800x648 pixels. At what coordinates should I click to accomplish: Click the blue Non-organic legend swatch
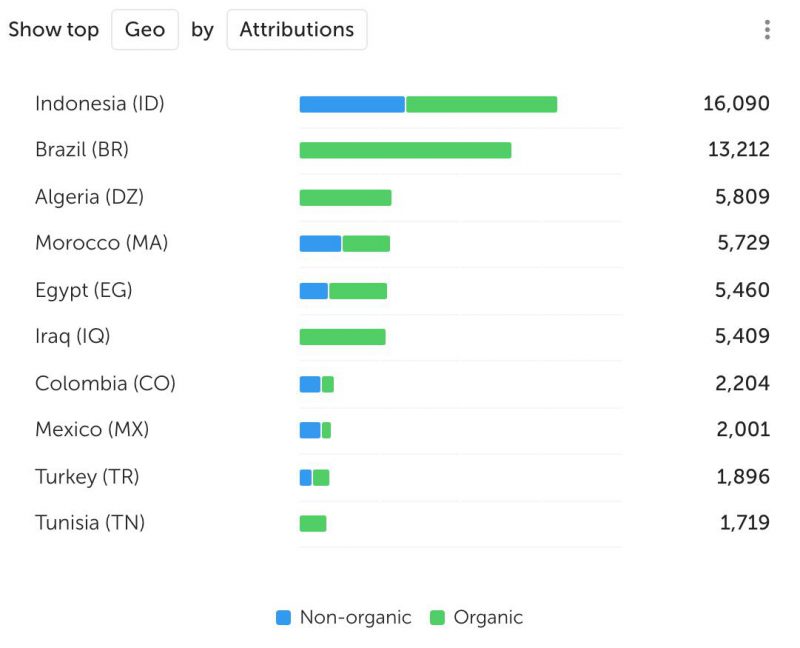[283, 617]
